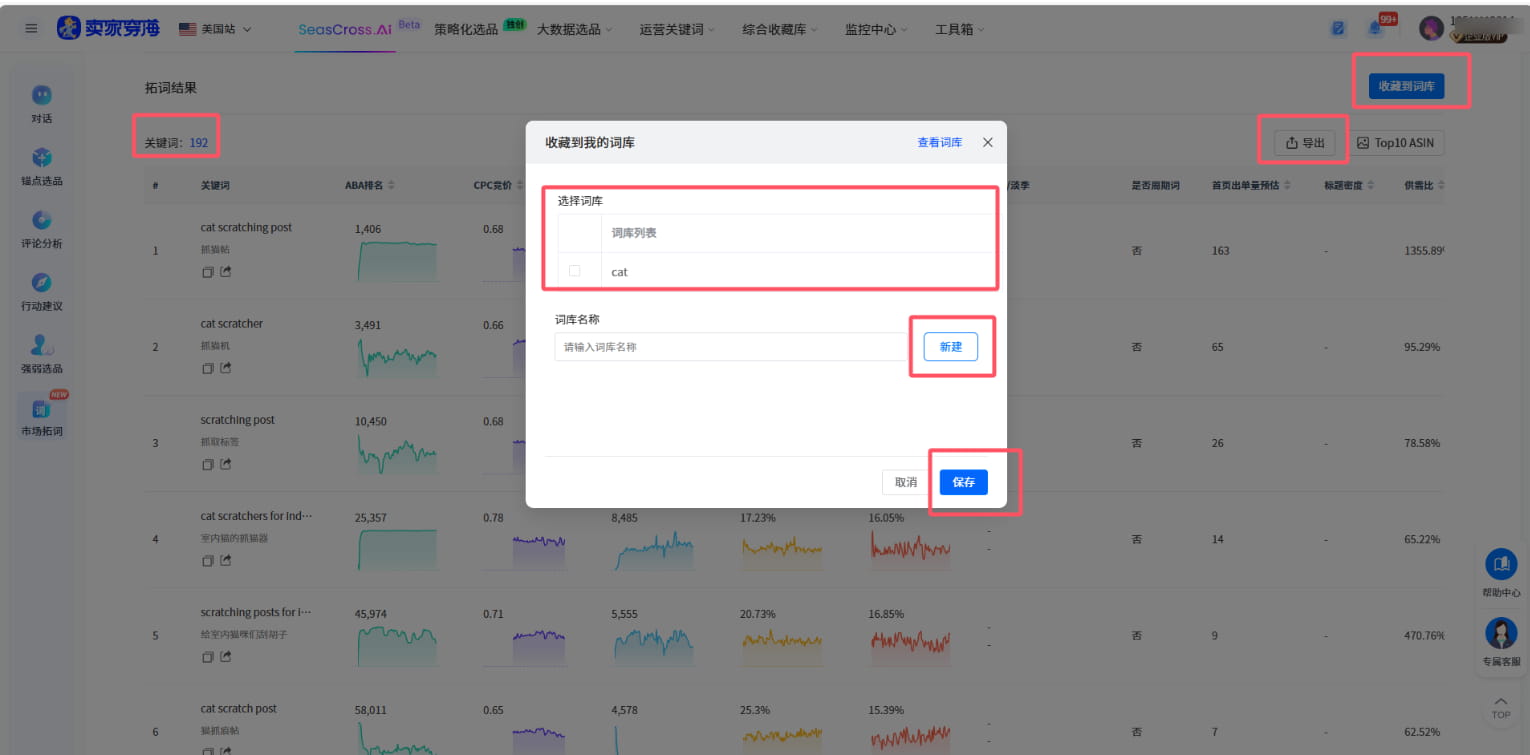Check the cat word list entry

(573, 271)
